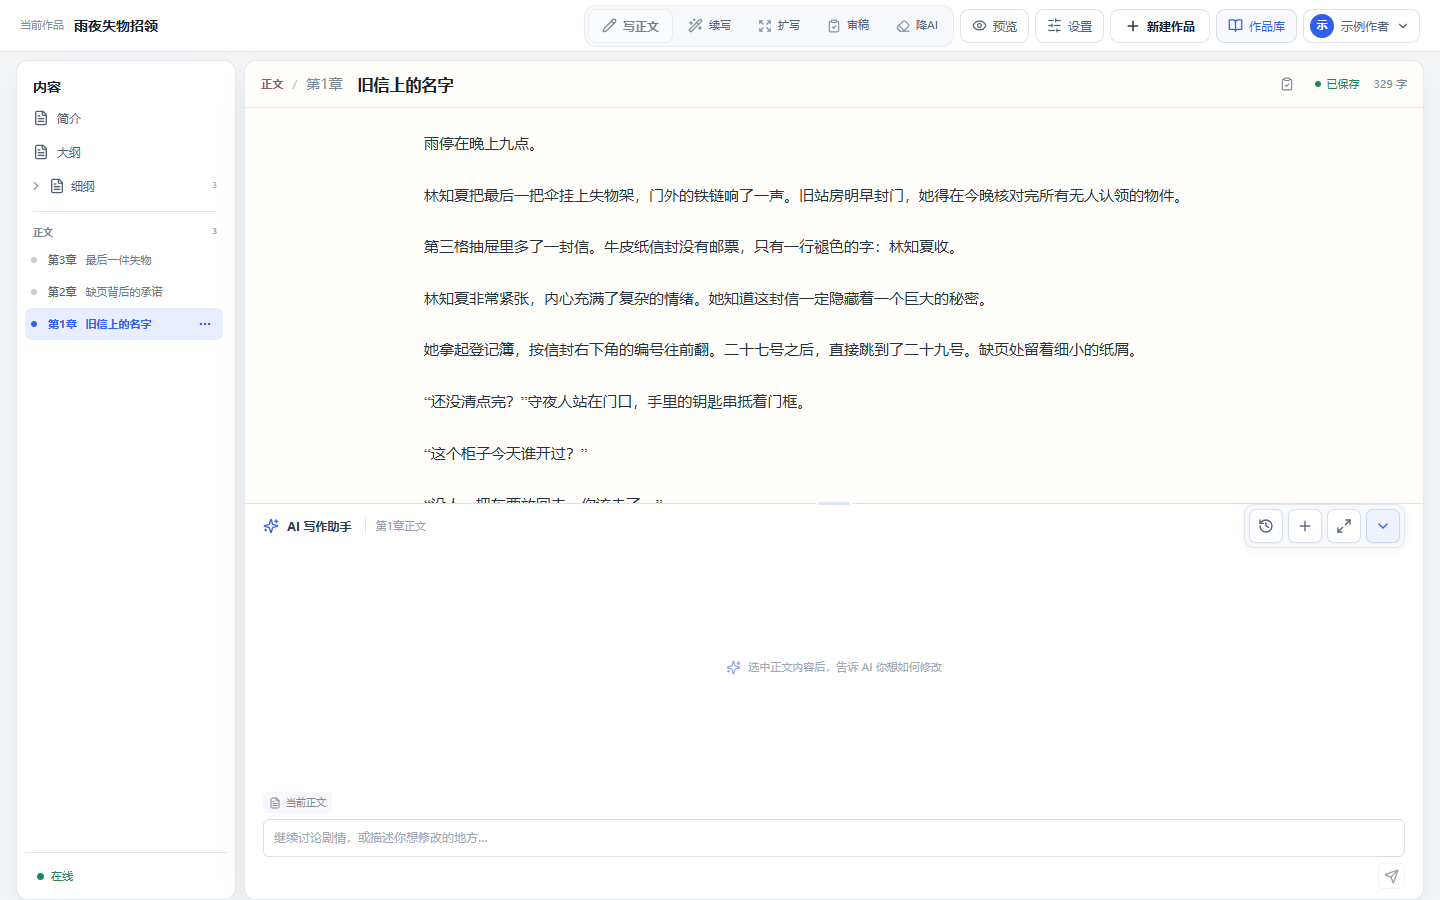
Task: Start a new AI conversation with plus icon
Action: pos(1305,526)
